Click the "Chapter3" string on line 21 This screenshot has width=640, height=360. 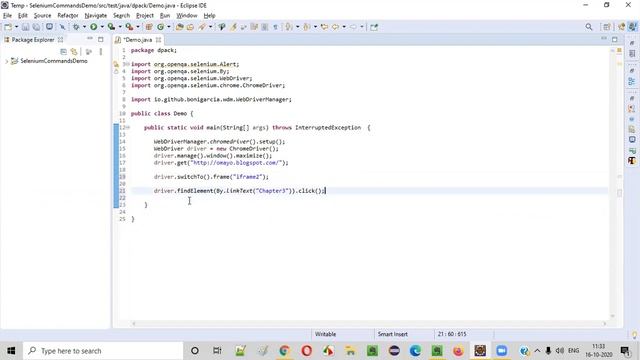pyautogui.click(x=272, y=191)
